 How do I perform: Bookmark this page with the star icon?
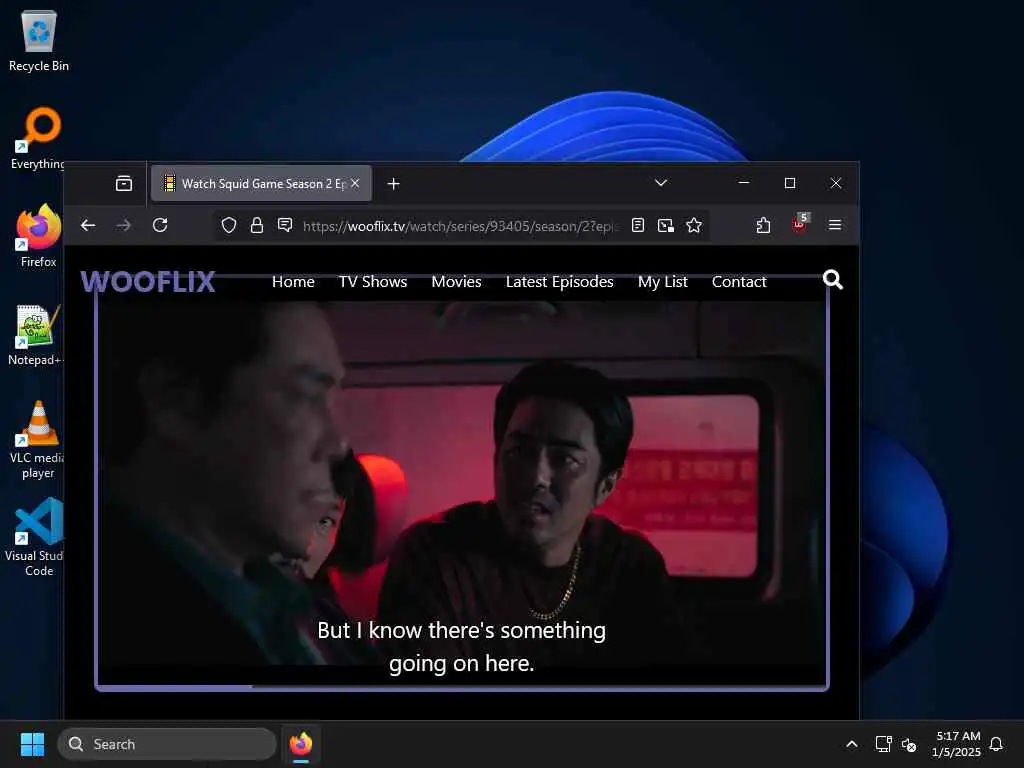694,225
